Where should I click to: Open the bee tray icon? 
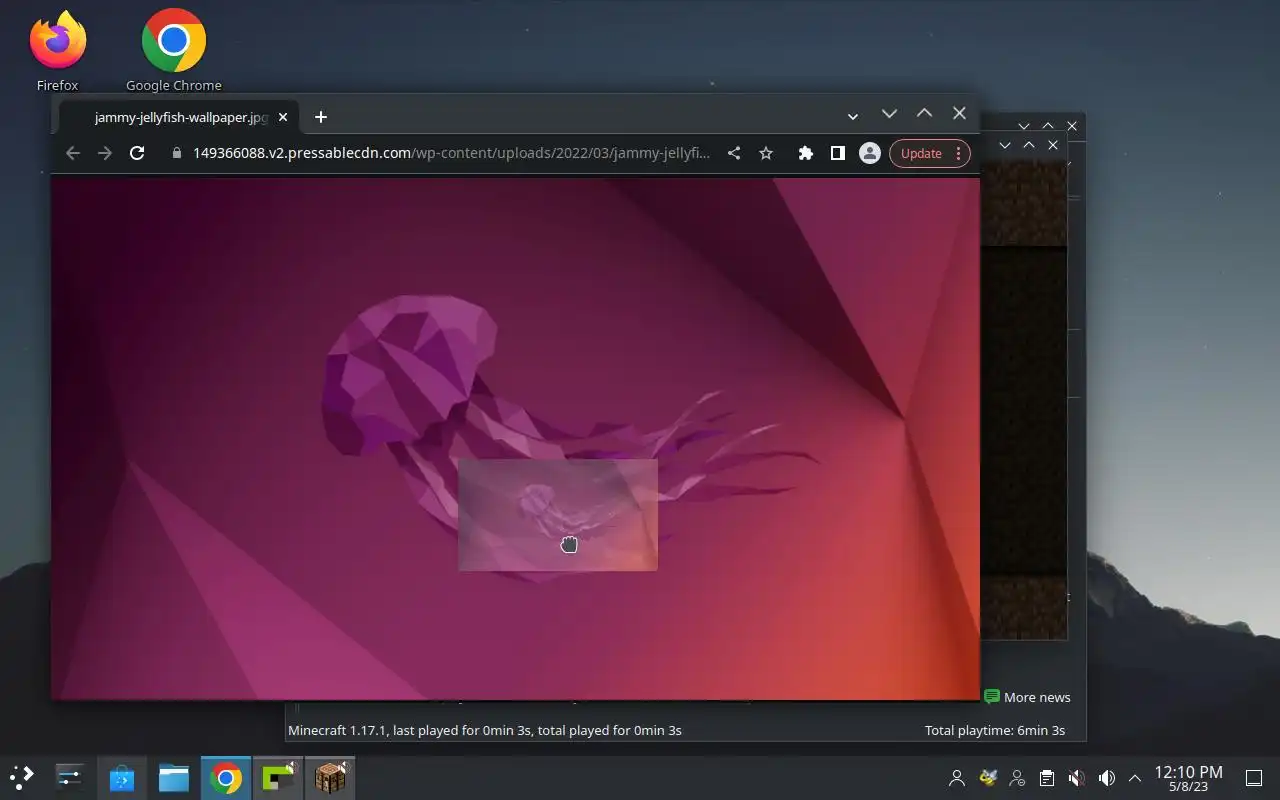(988, 778)
